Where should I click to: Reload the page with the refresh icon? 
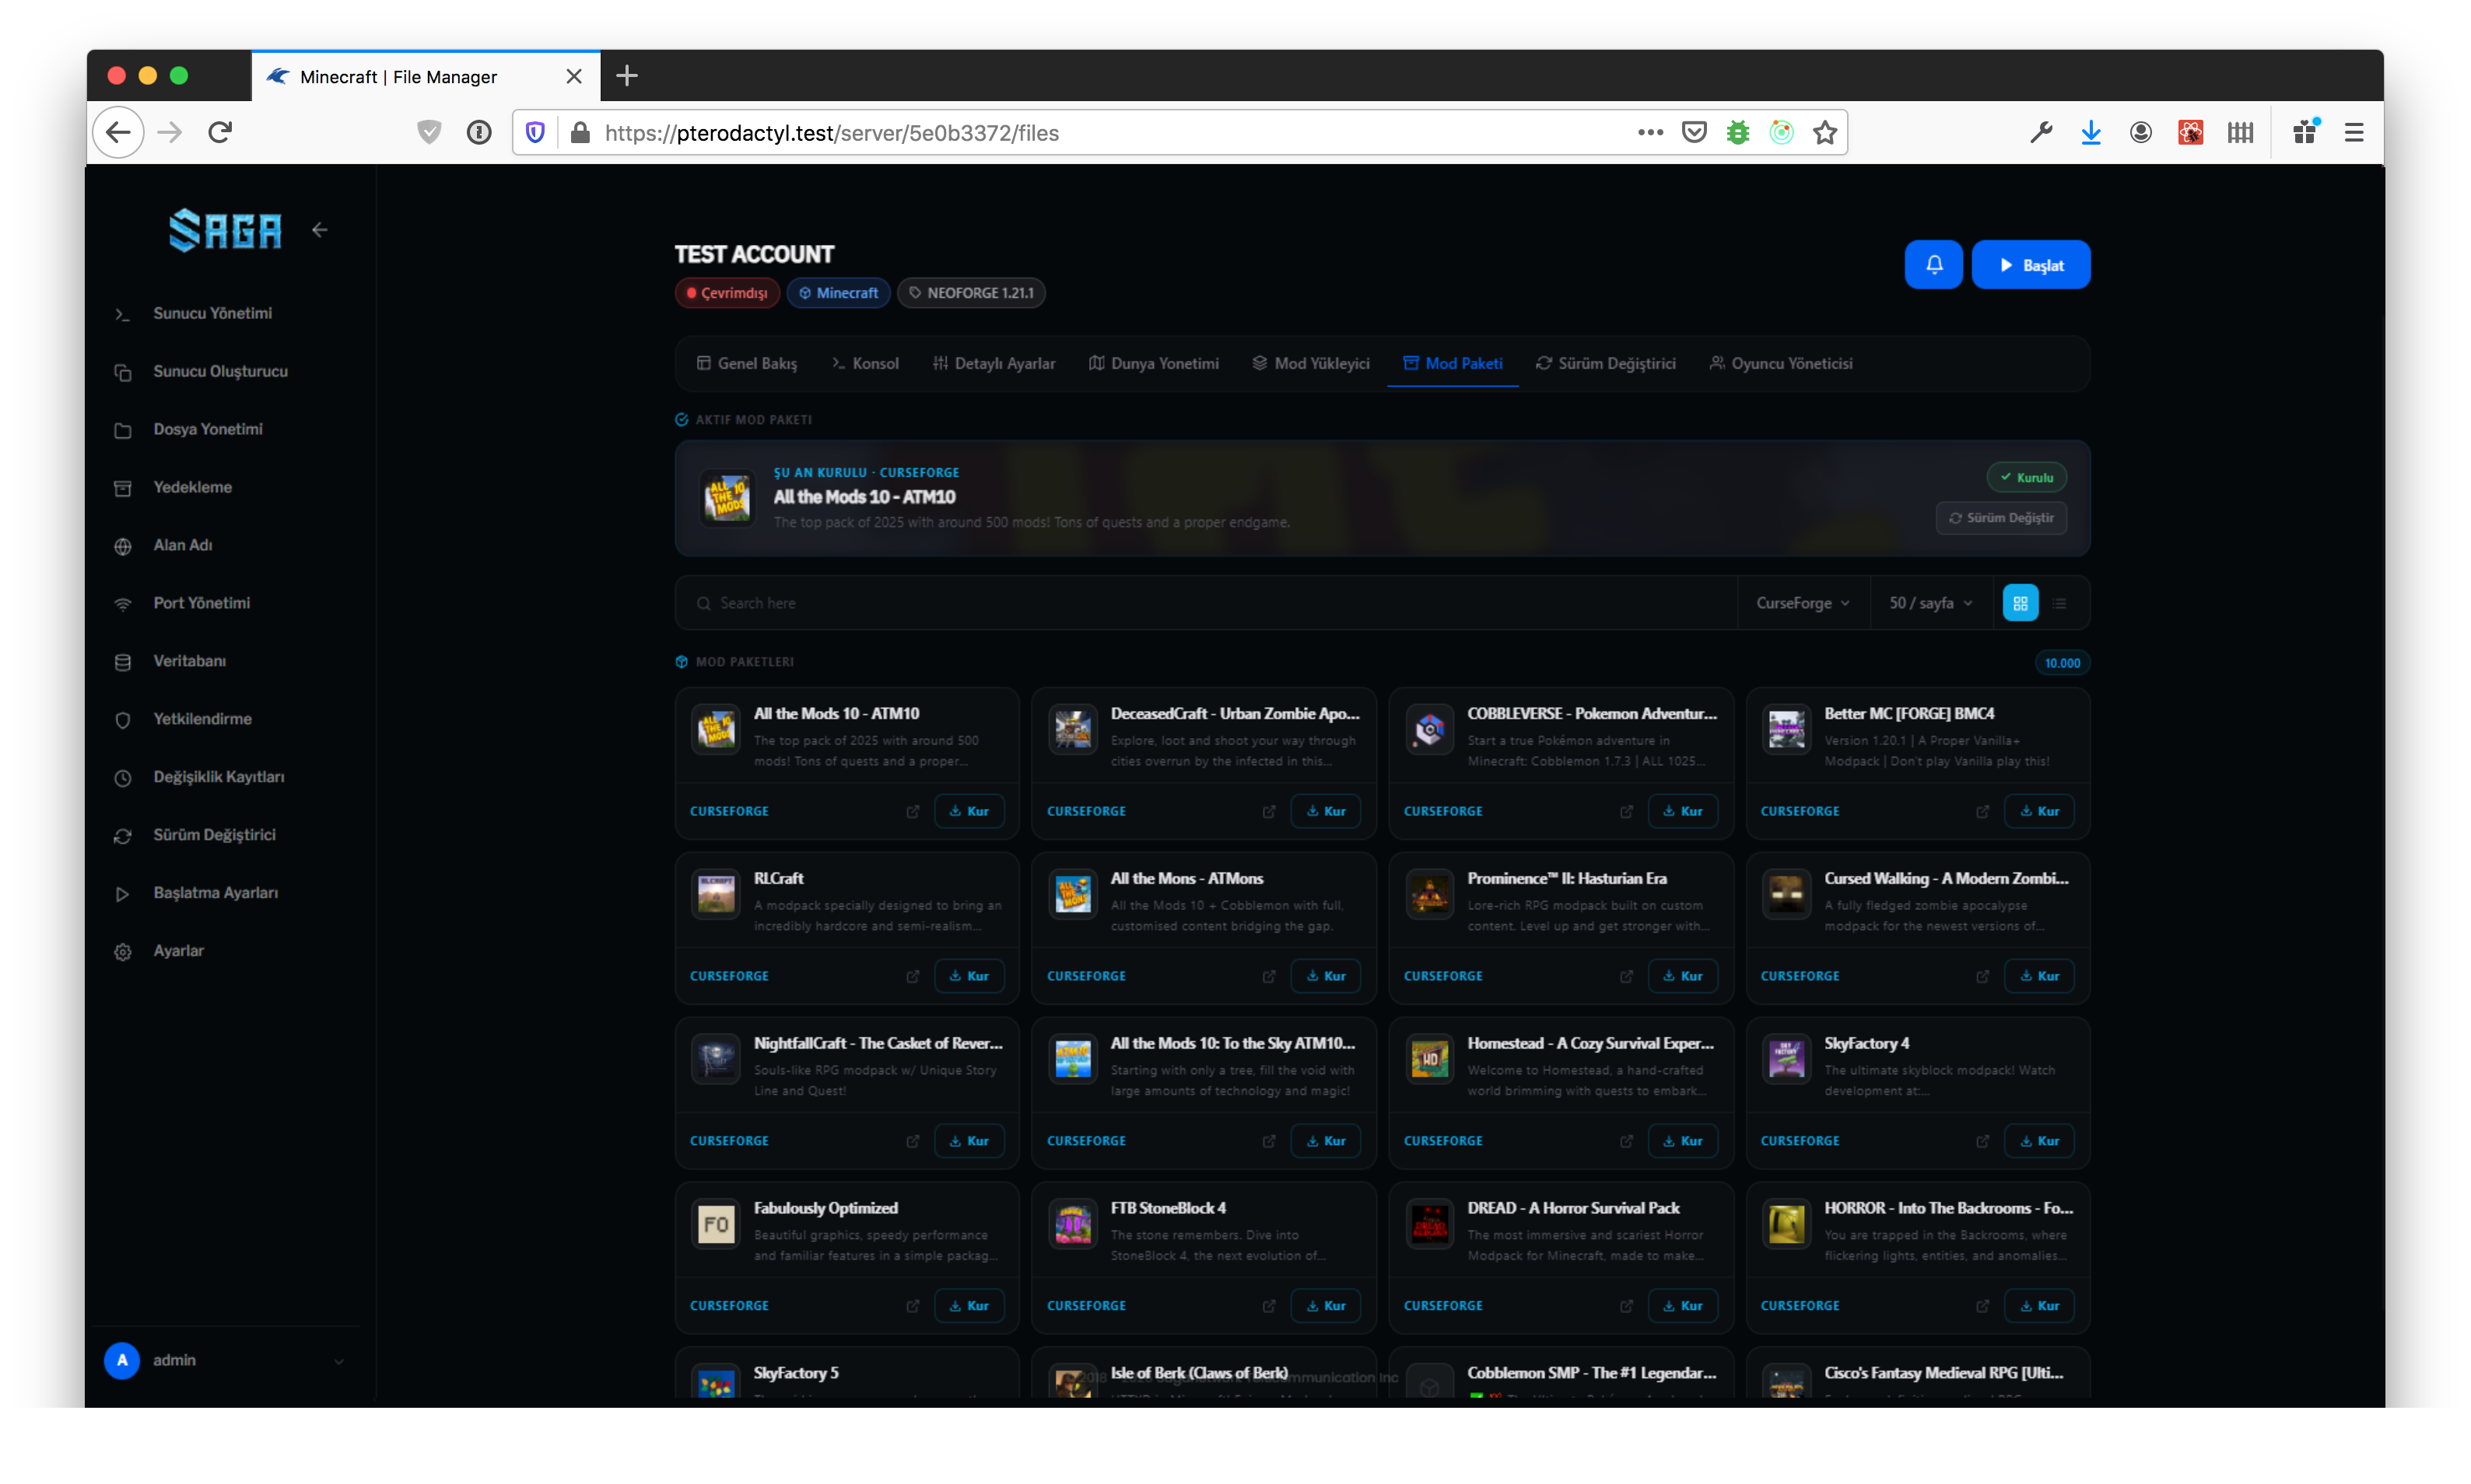pyautogui.click(x=220, y=132)
